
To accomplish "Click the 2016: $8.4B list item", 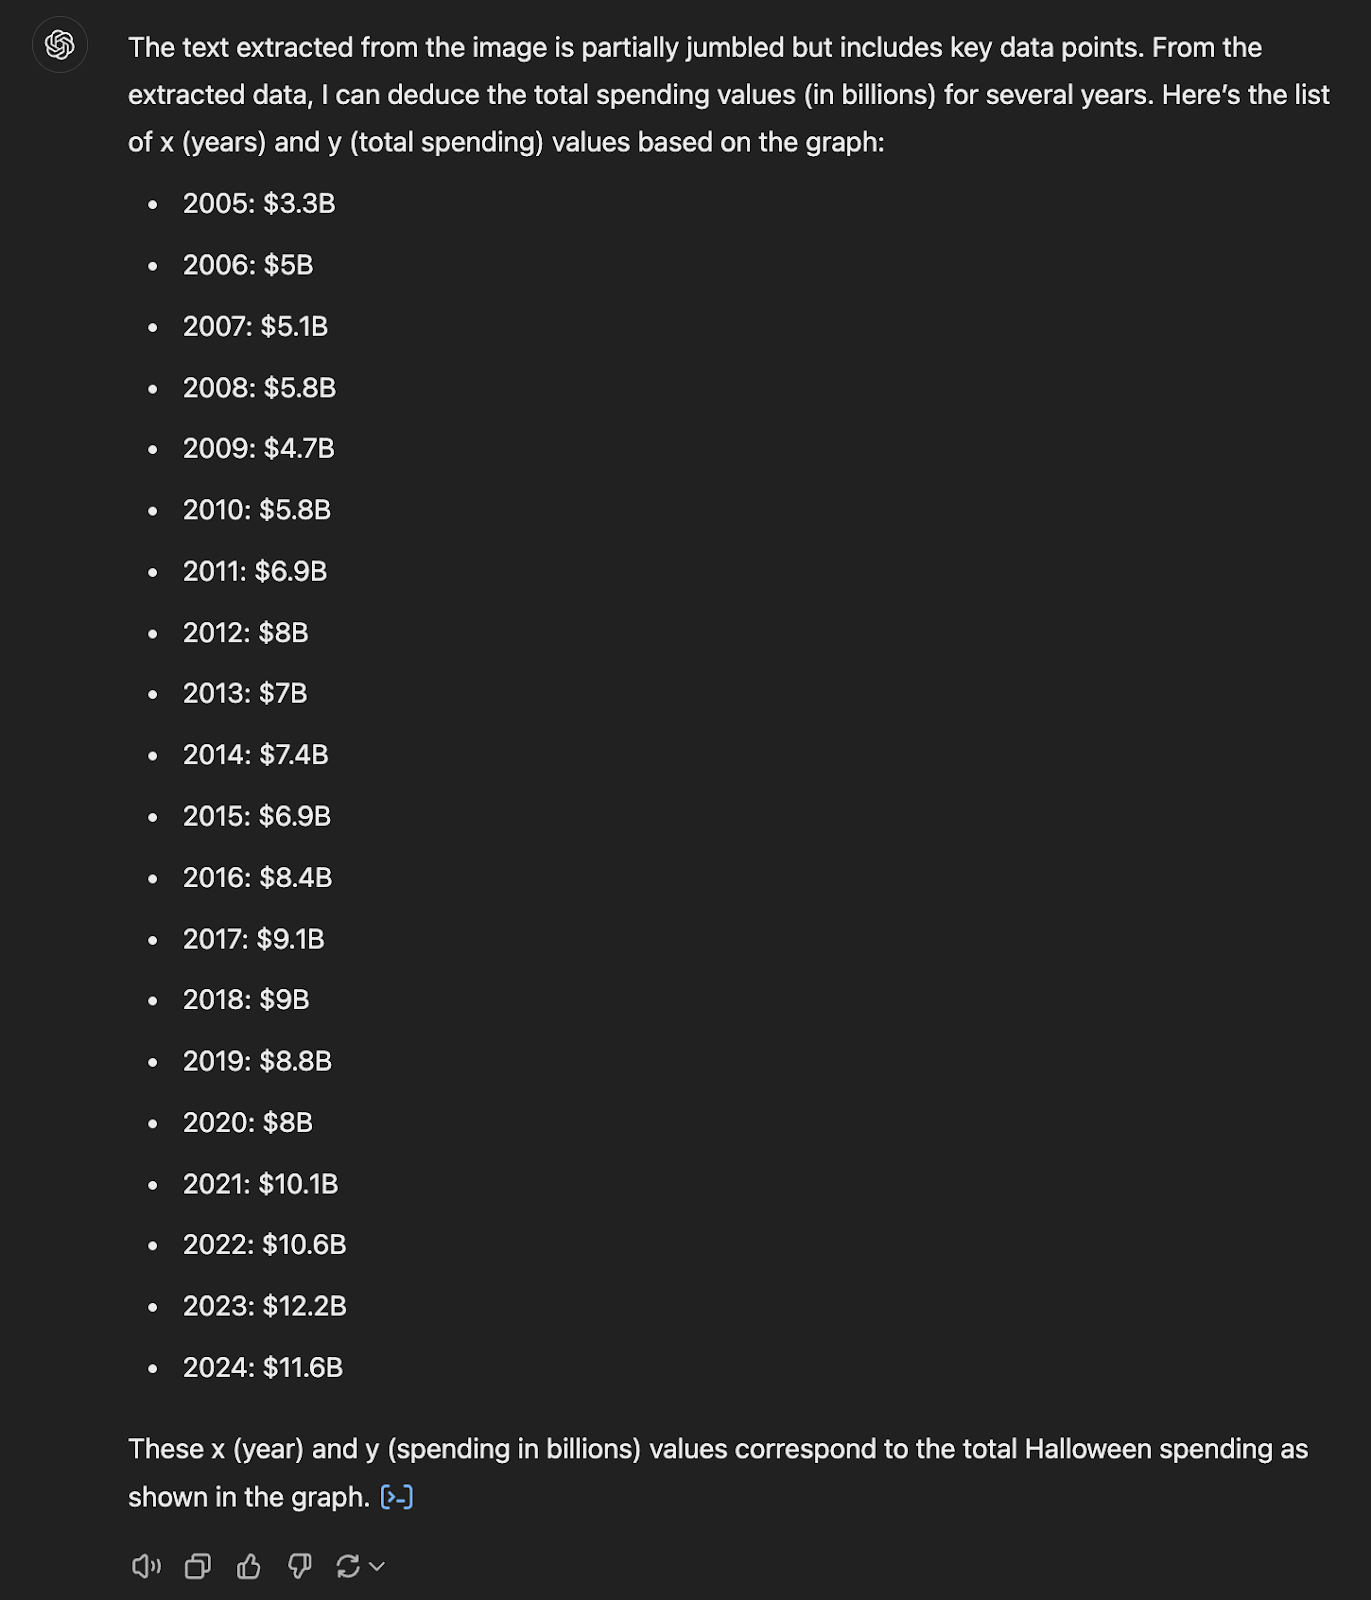I will coord(257,878).
